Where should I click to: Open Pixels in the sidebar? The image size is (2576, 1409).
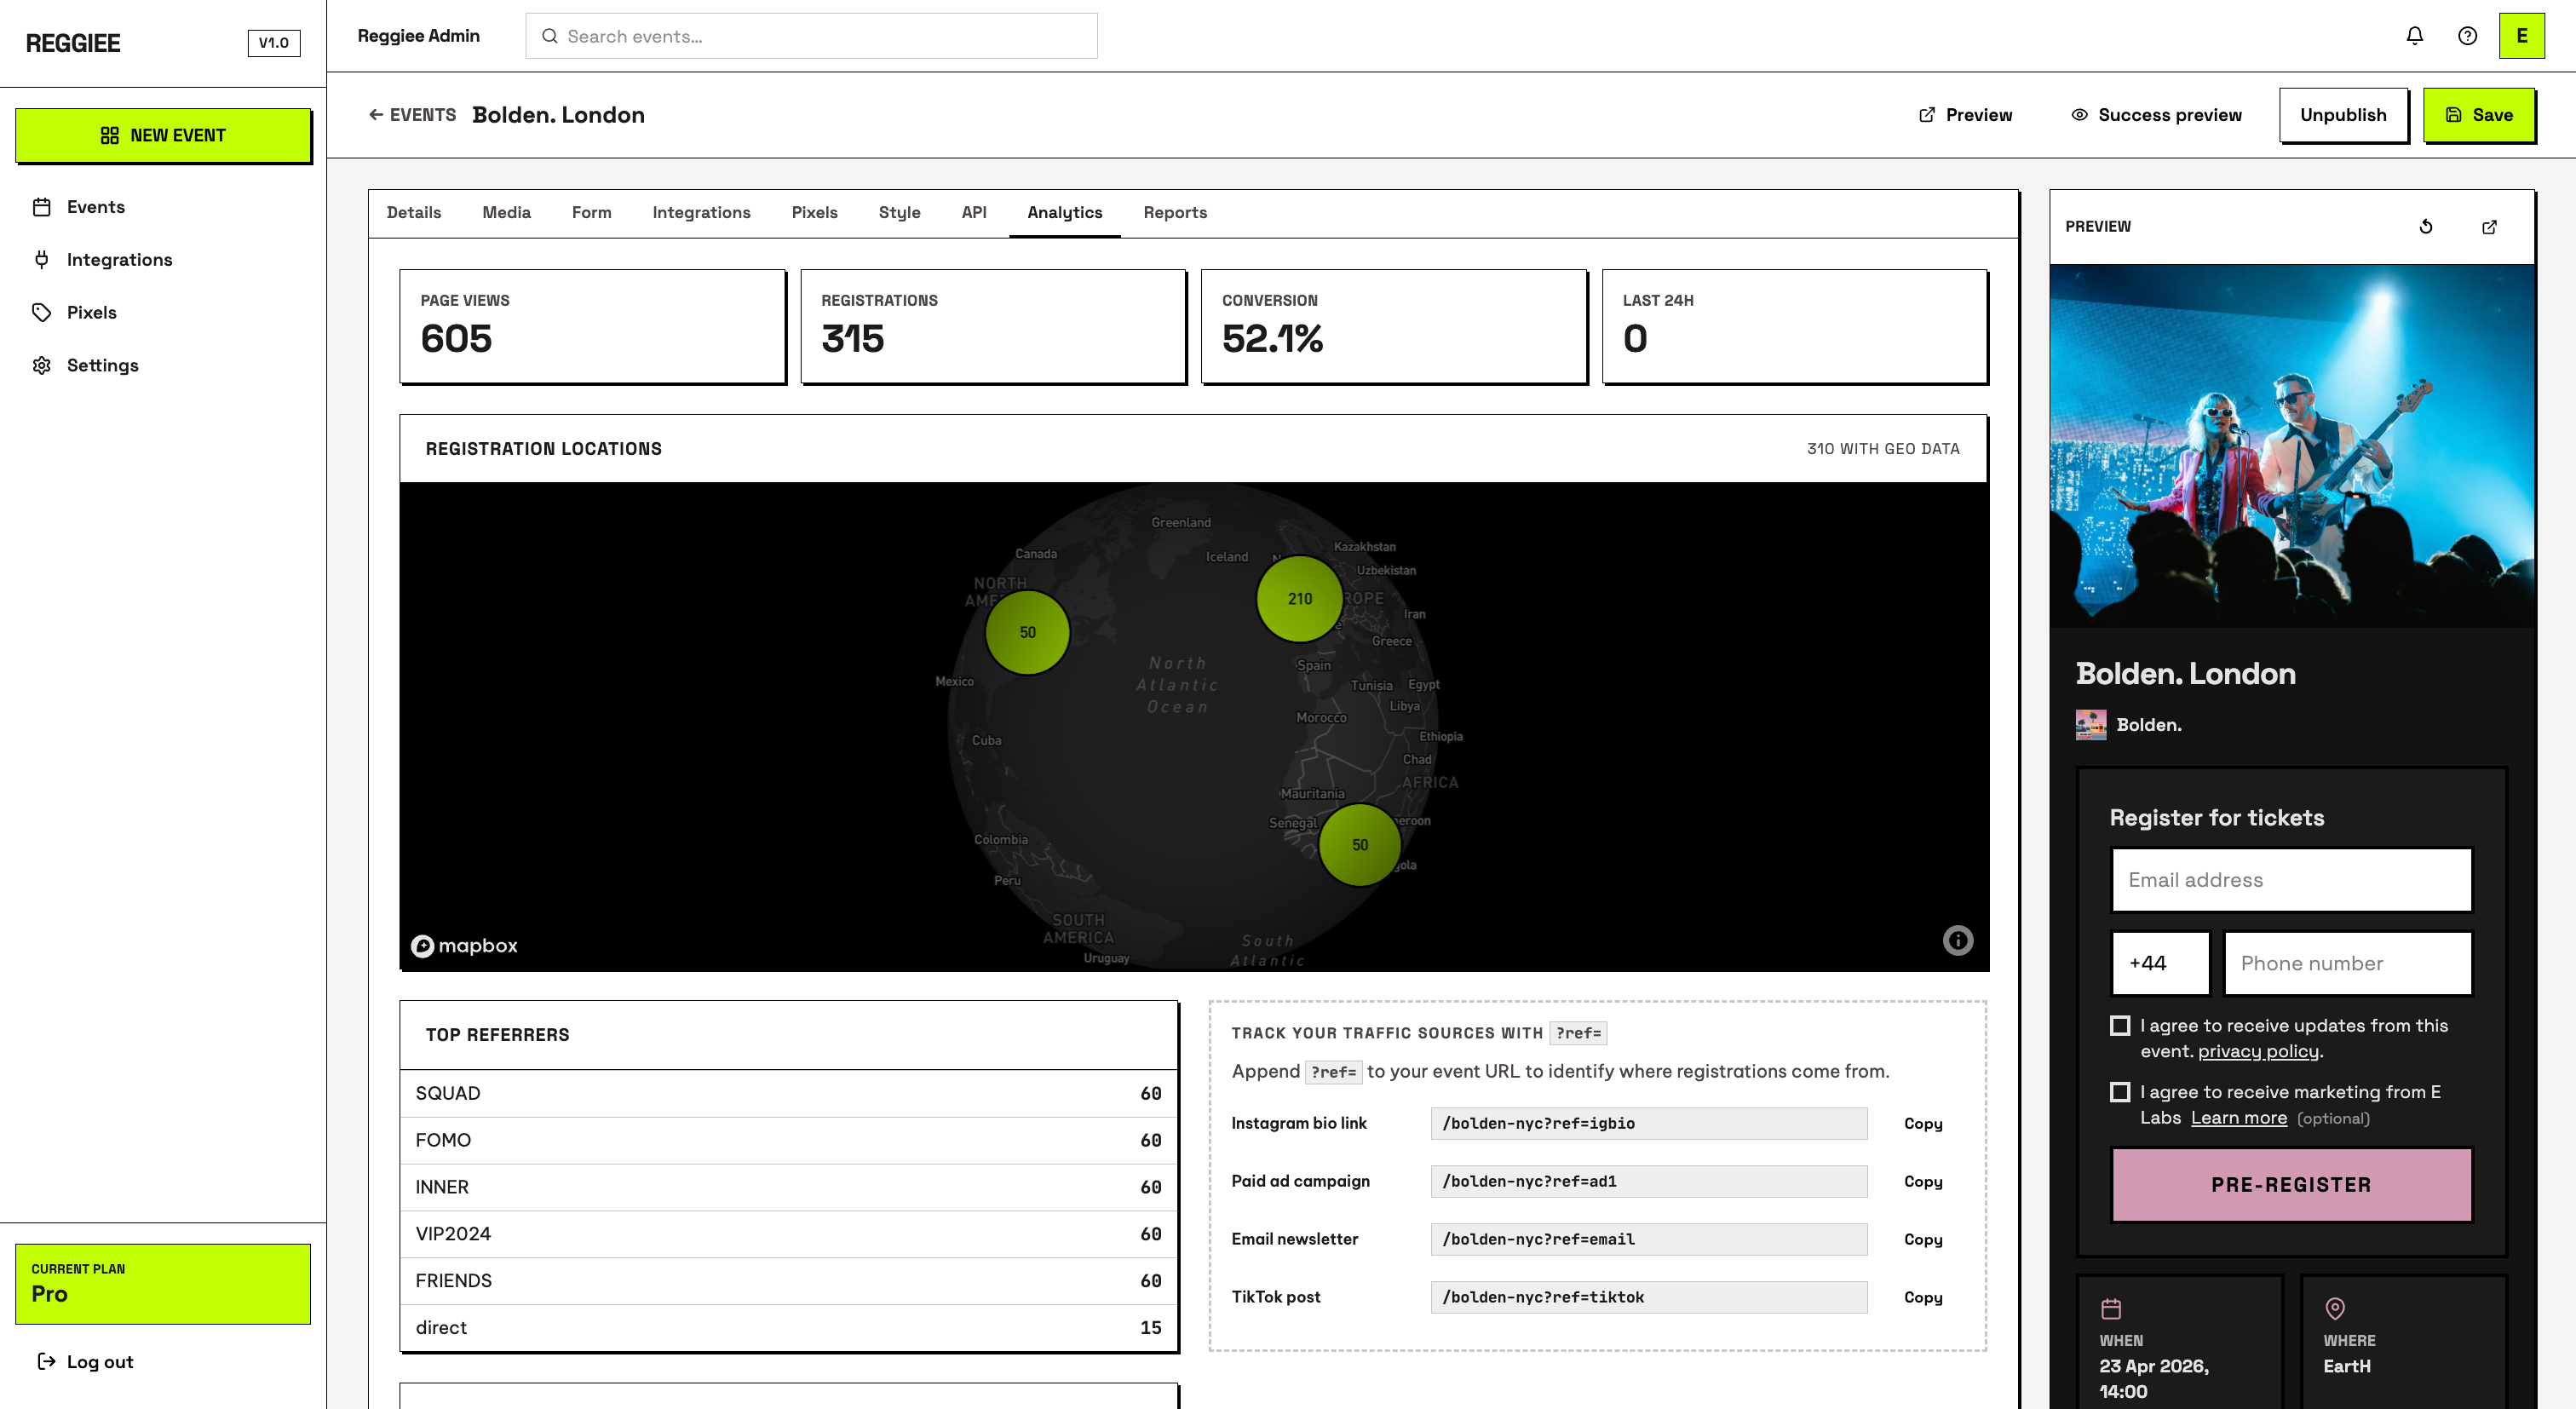tap(91, 312)
